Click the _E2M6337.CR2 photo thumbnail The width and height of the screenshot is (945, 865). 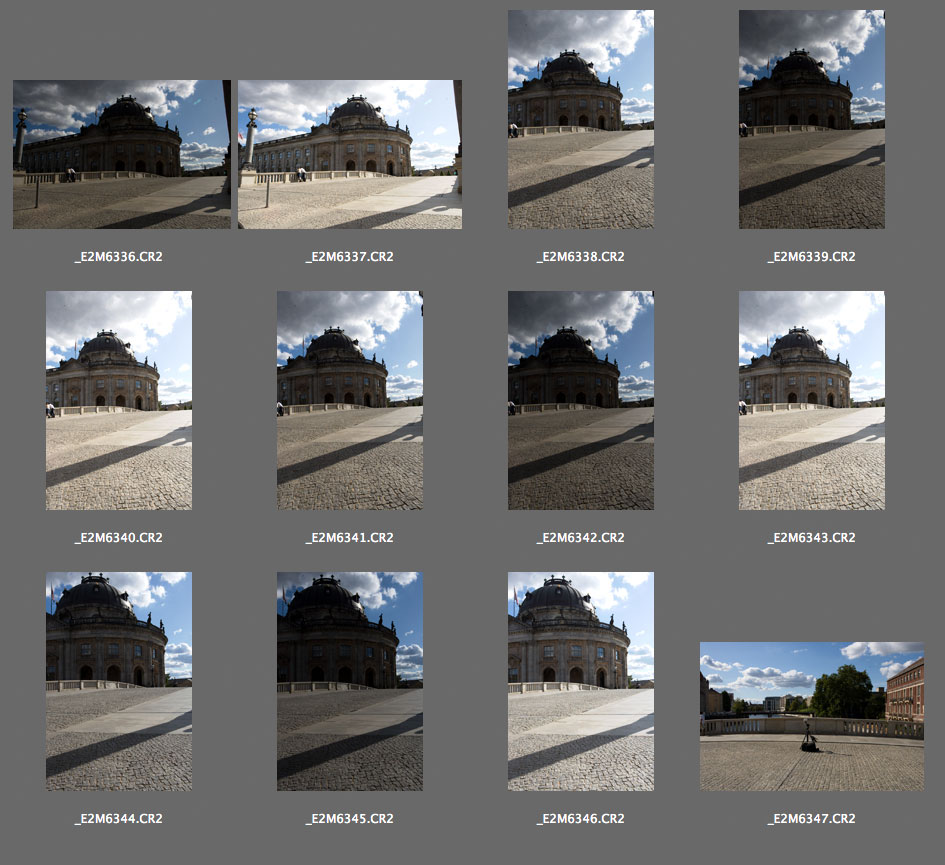350,154
